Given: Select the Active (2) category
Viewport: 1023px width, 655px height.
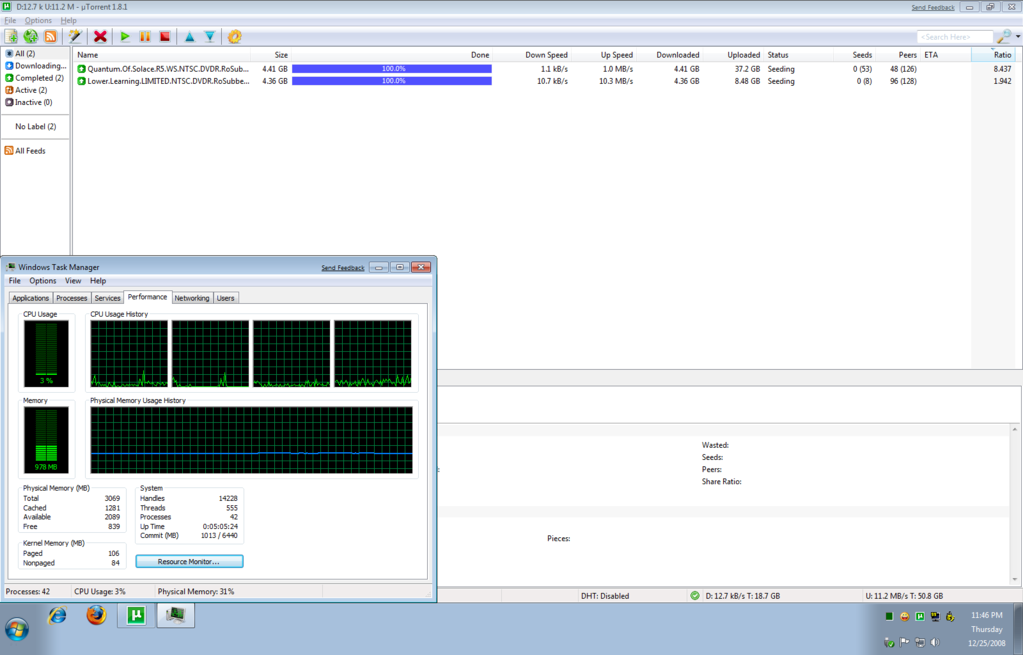Looking at the screenshot, I should pos(26,90).
